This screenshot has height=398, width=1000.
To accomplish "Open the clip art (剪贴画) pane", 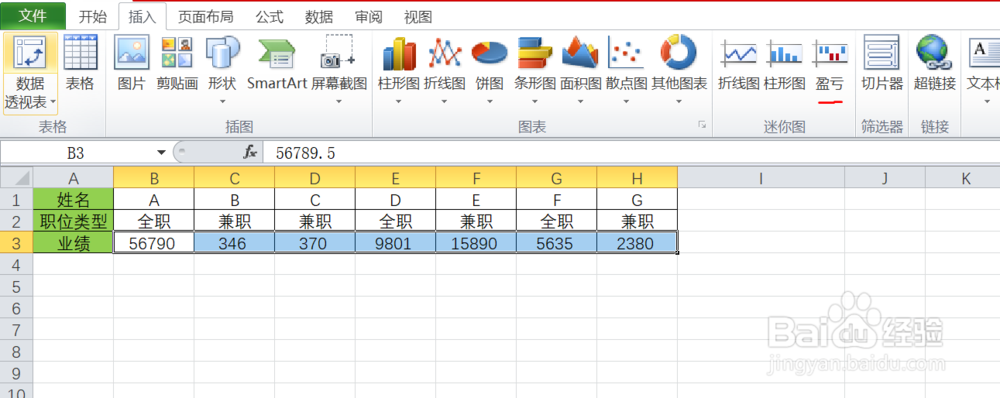I will tap(177, 64).
